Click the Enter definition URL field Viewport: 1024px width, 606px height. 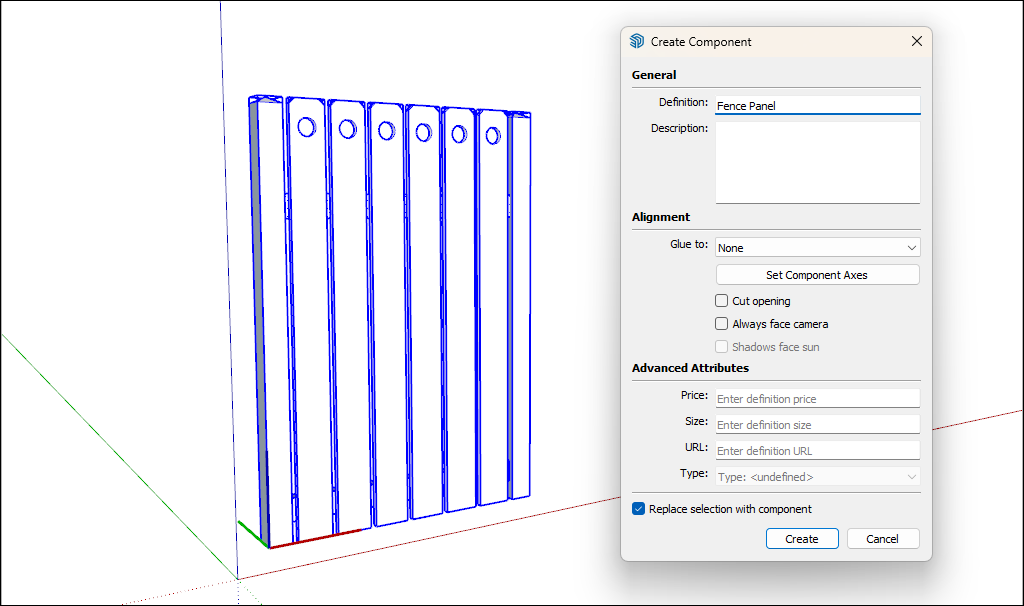pos(817,450)
